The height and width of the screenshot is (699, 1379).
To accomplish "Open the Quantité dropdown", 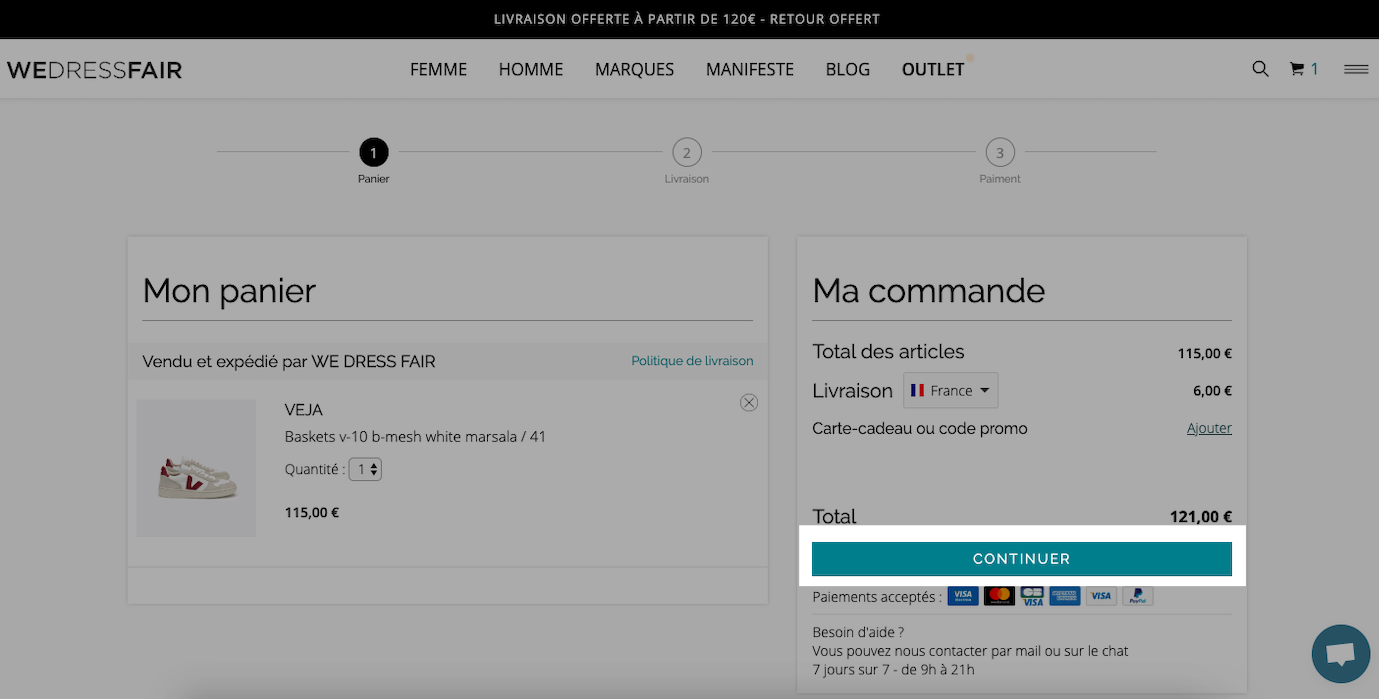I will click(365, 469).
